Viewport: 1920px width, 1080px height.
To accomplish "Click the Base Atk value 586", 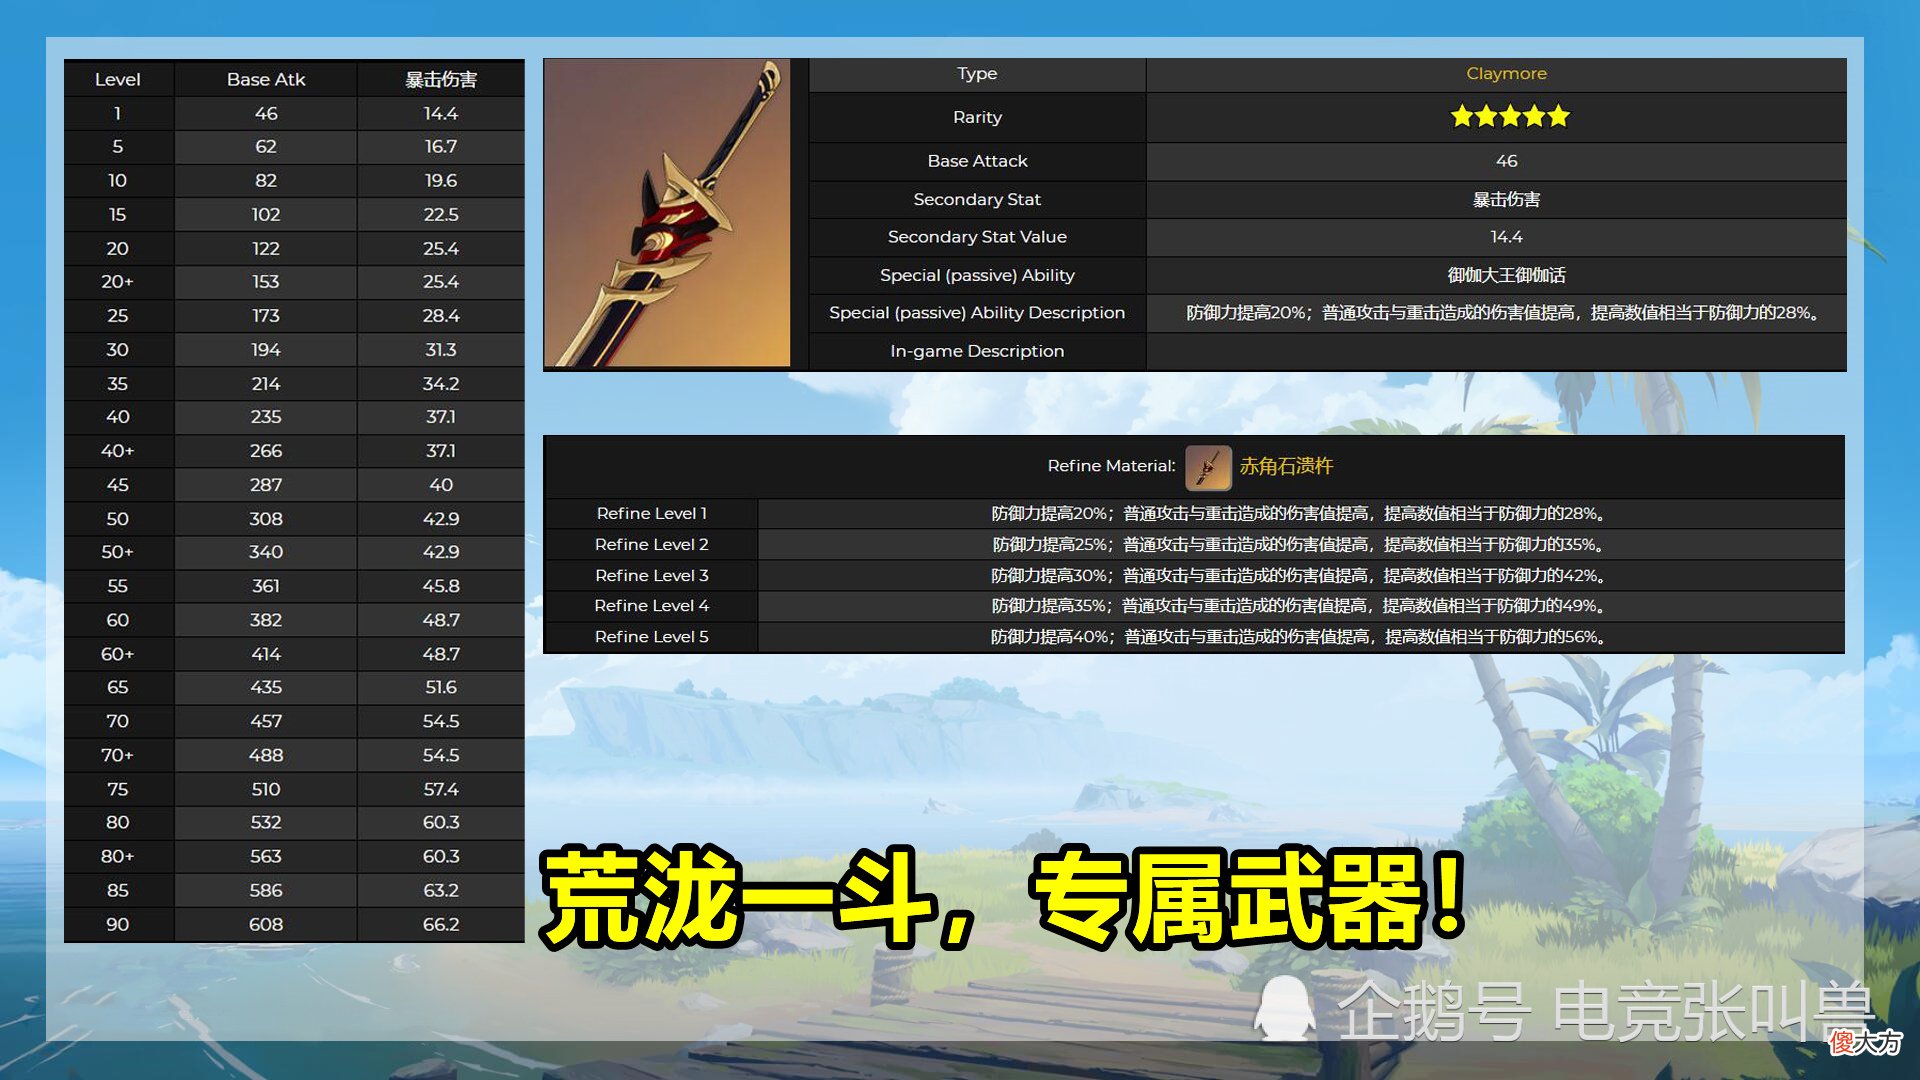I will pos(266,891).
